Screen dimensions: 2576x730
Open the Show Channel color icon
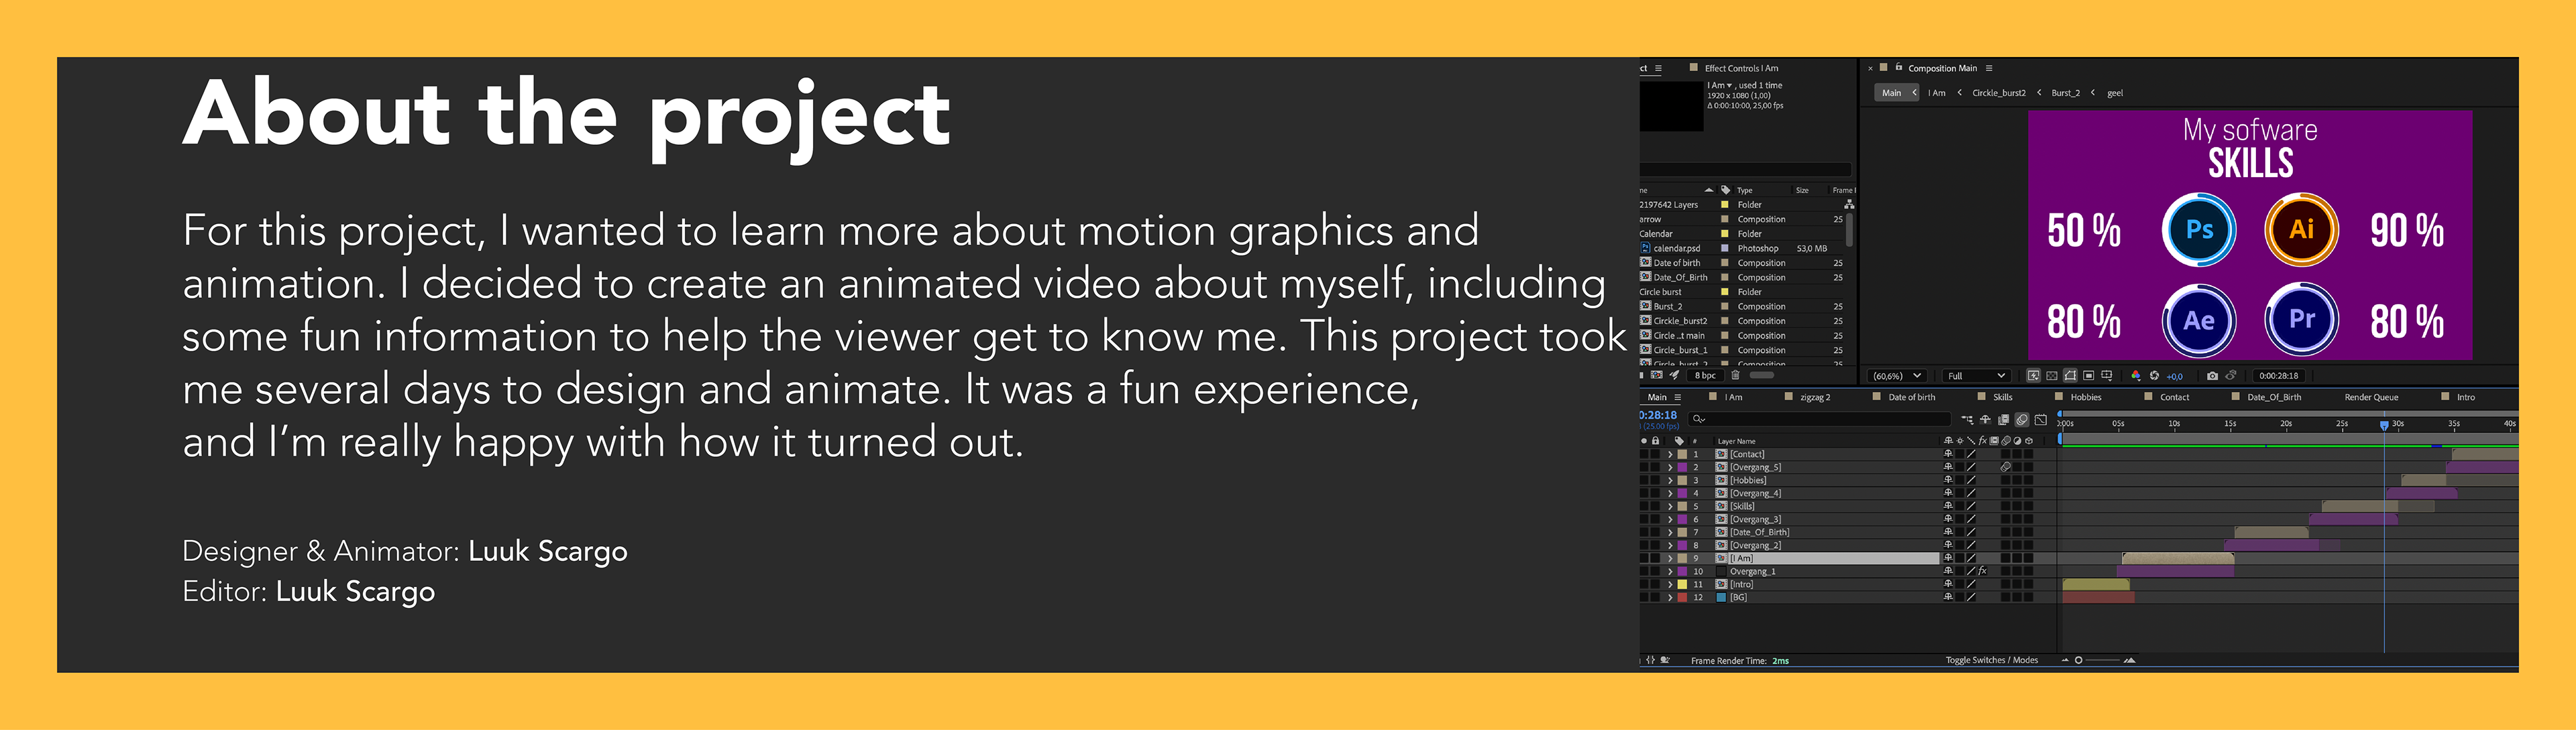coord(2136,376)
